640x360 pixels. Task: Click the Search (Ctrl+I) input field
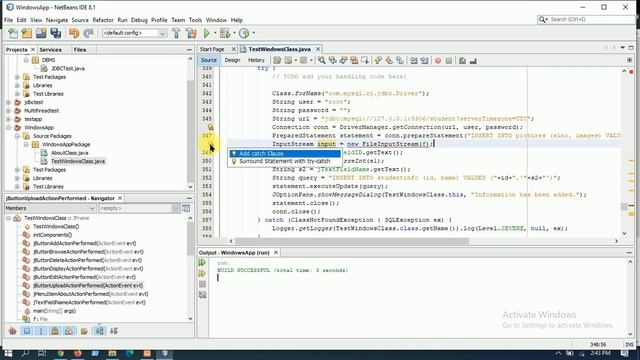click(x=591, y=19)
